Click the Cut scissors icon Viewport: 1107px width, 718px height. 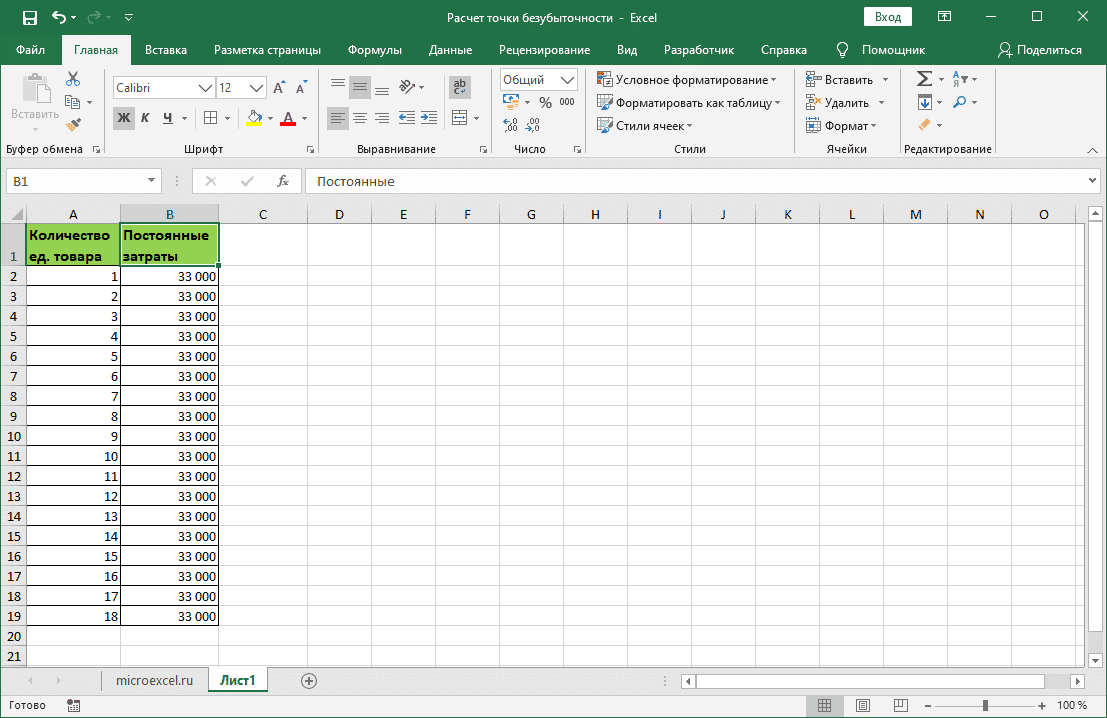point(73,80)
